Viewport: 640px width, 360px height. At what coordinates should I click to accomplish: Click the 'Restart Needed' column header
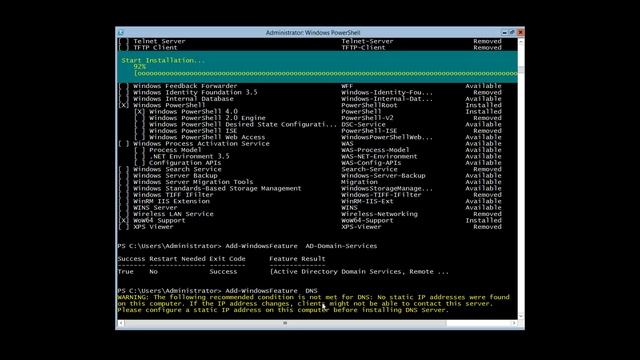pyautogui.click(x=177, y=259)
